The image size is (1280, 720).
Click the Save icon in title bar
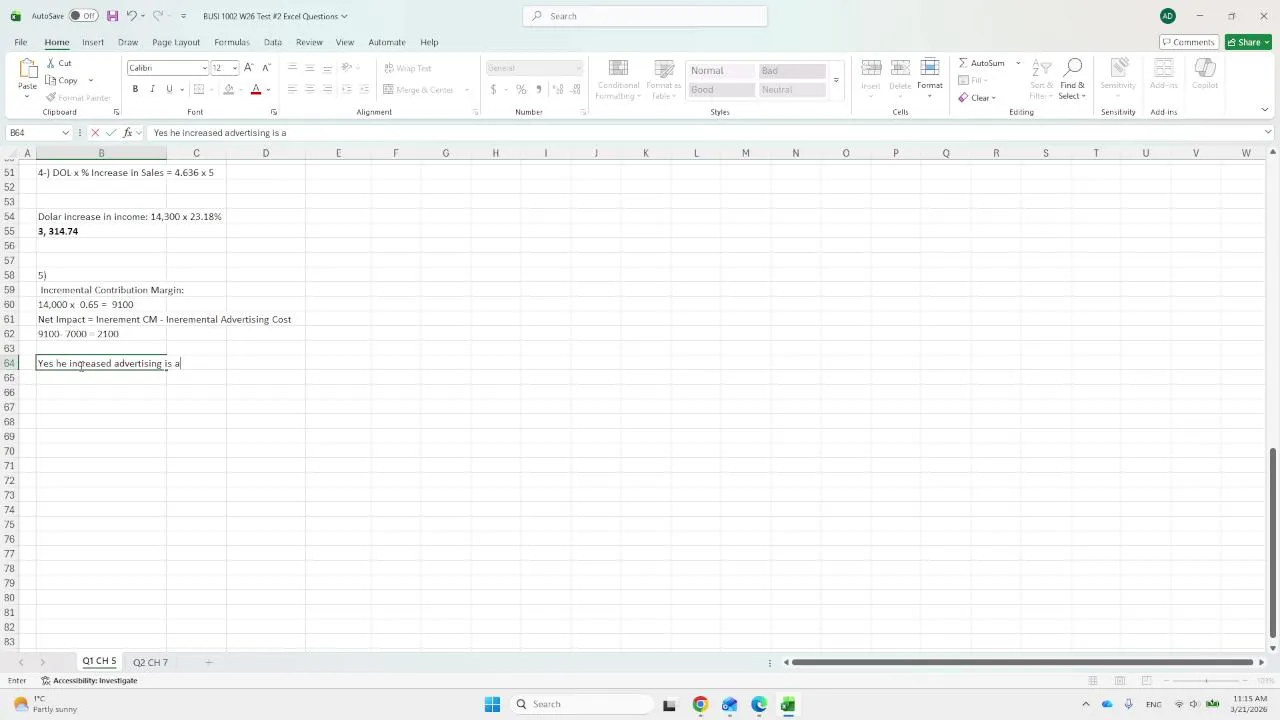pos(112,16)
